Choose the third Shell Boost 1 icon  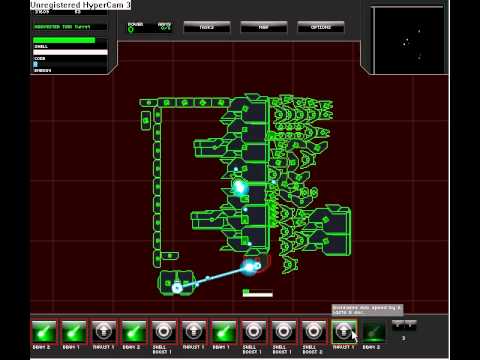coord(284,332)
